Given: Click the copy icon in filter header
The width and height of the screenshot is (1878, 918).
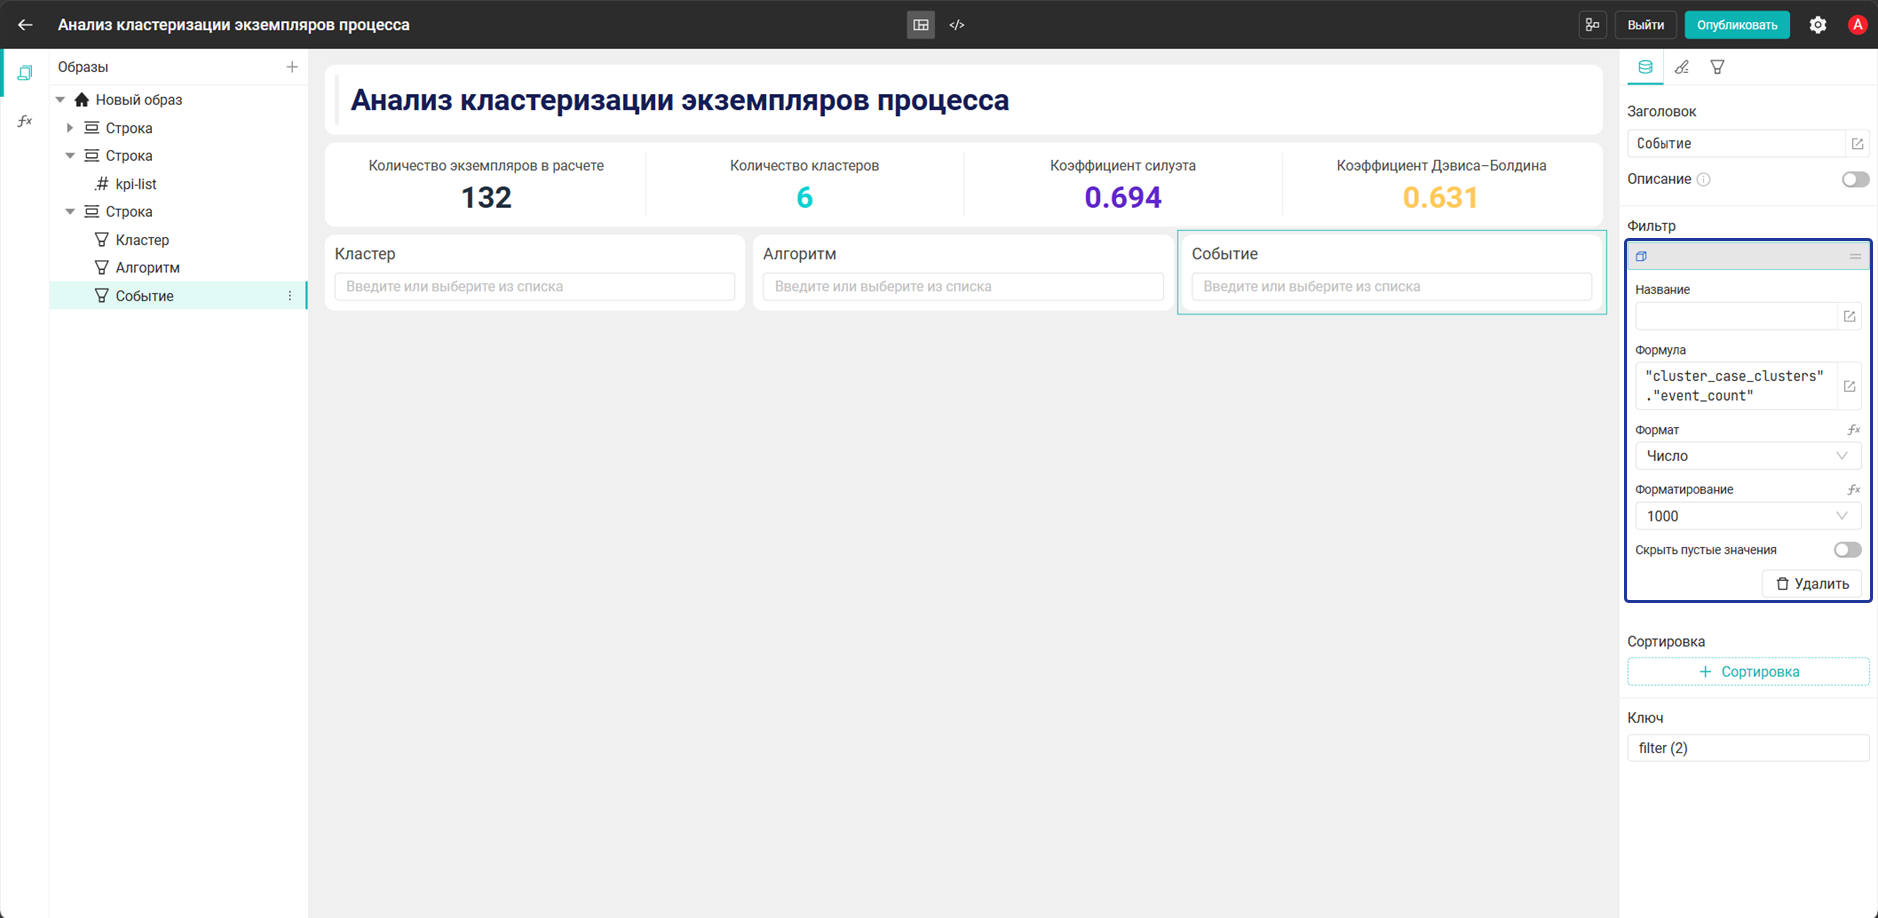Looking at the screenshot, I should (1641, 256).
